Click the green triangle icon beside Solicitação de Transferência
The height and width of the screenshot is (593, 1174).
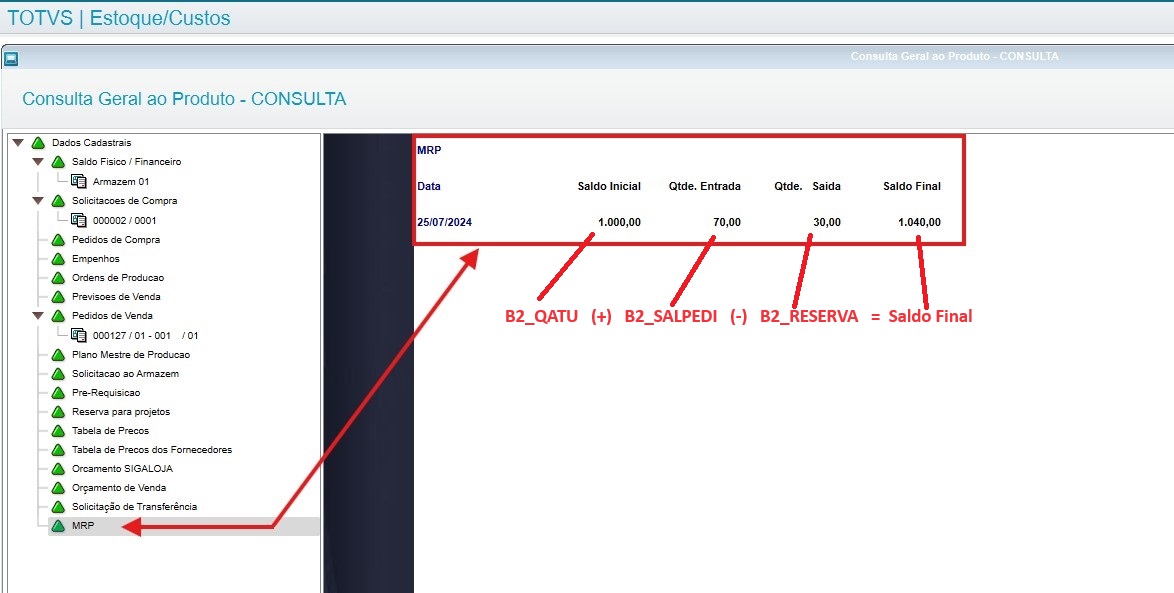[x=58, y=507]
